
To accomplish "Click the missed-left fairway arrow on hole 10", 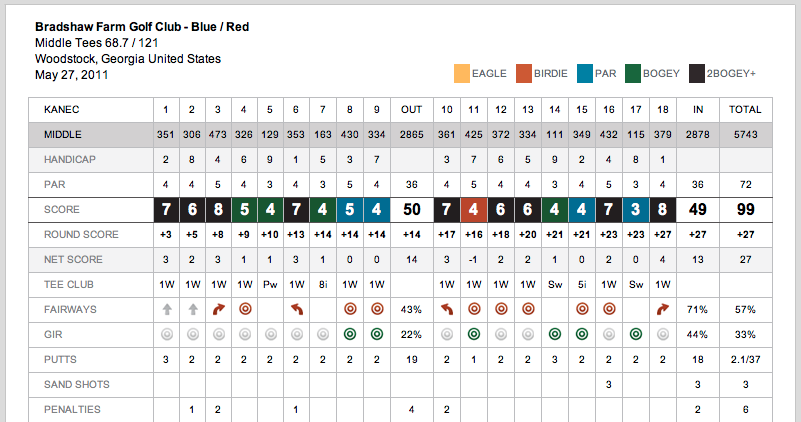I will tap(447, 309).
